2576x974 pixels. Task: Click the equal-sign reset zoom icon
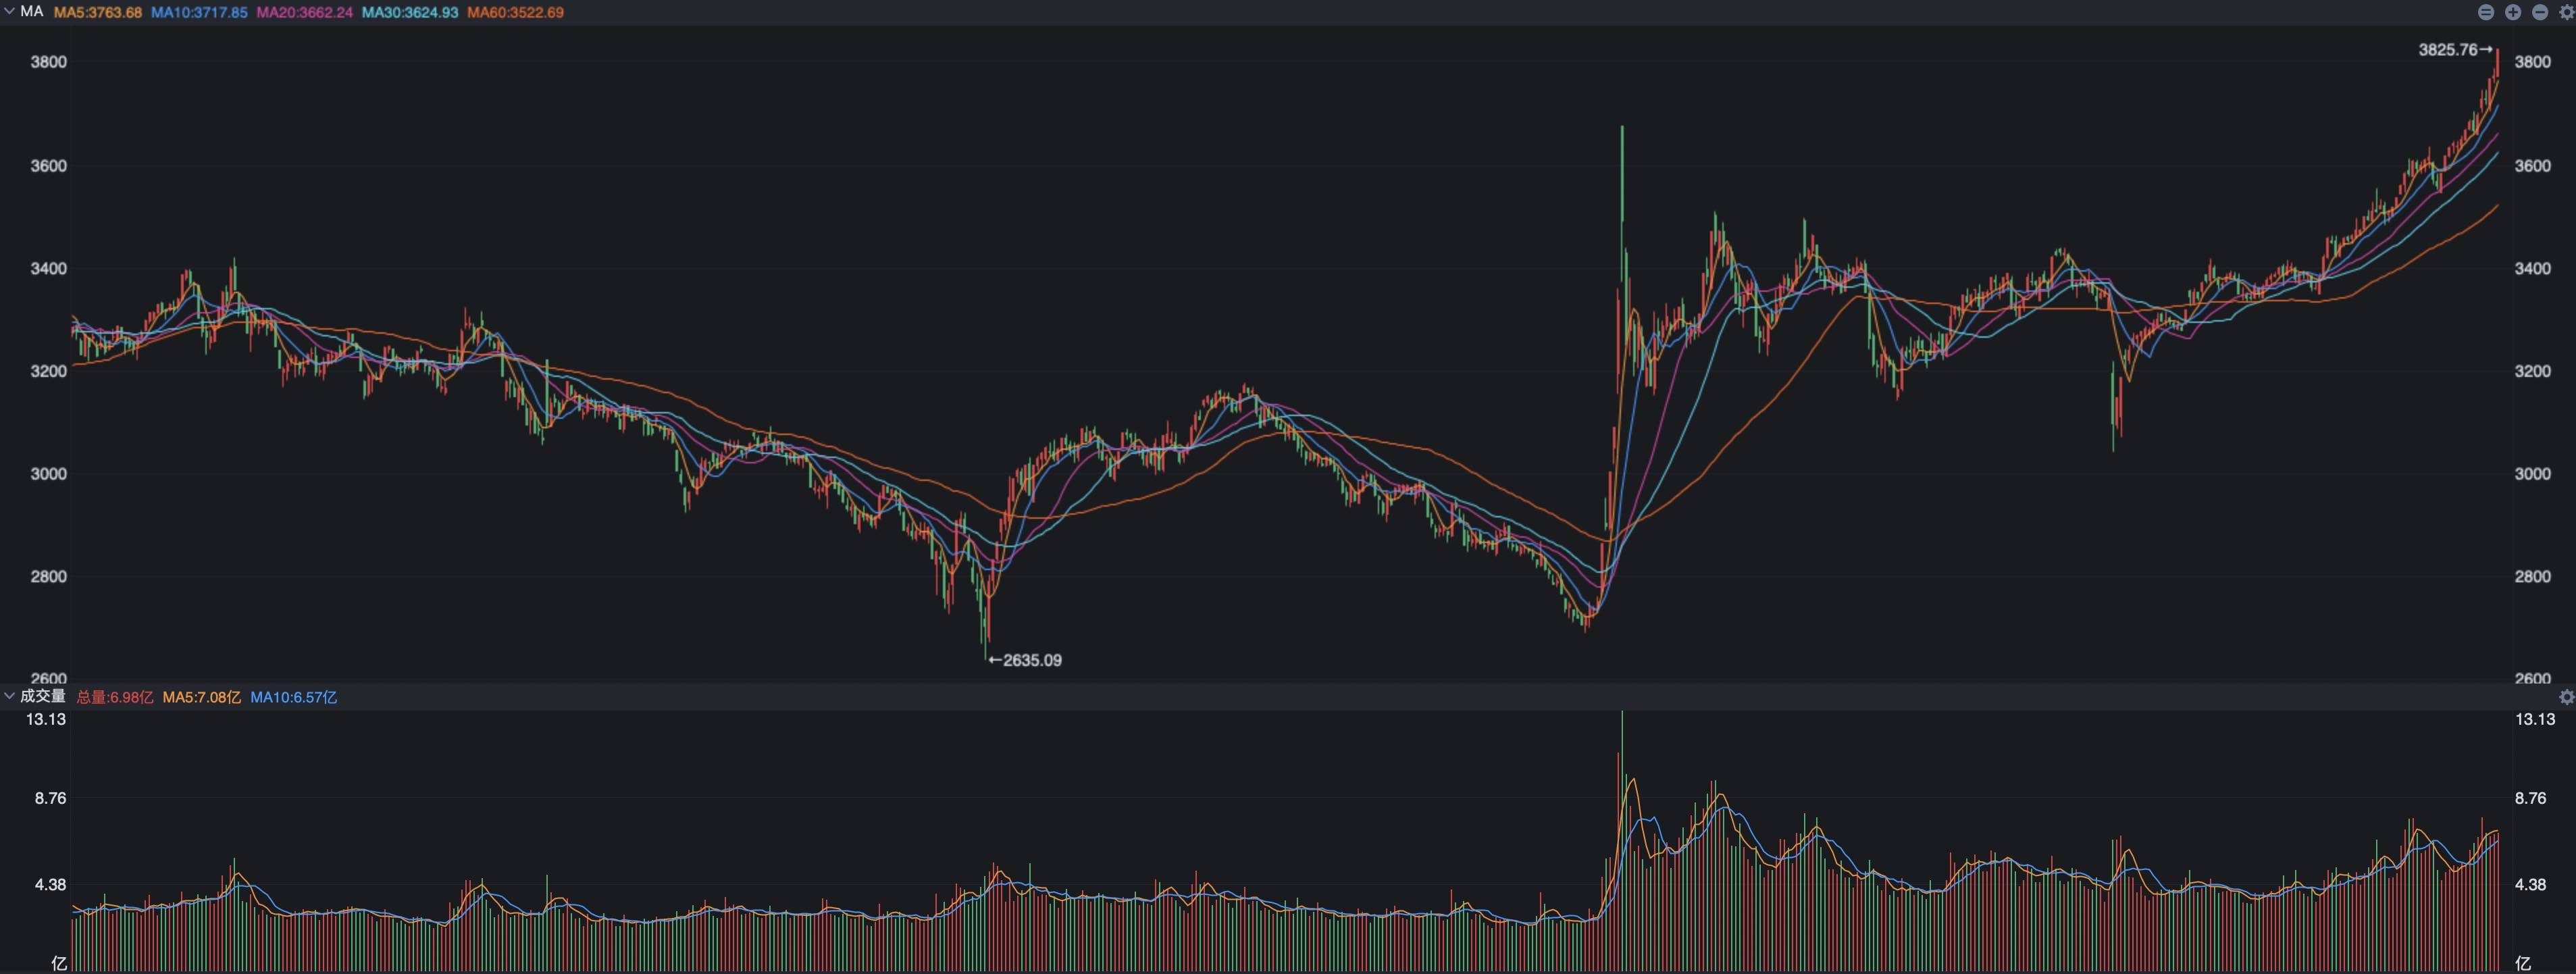click(2487, 12)
